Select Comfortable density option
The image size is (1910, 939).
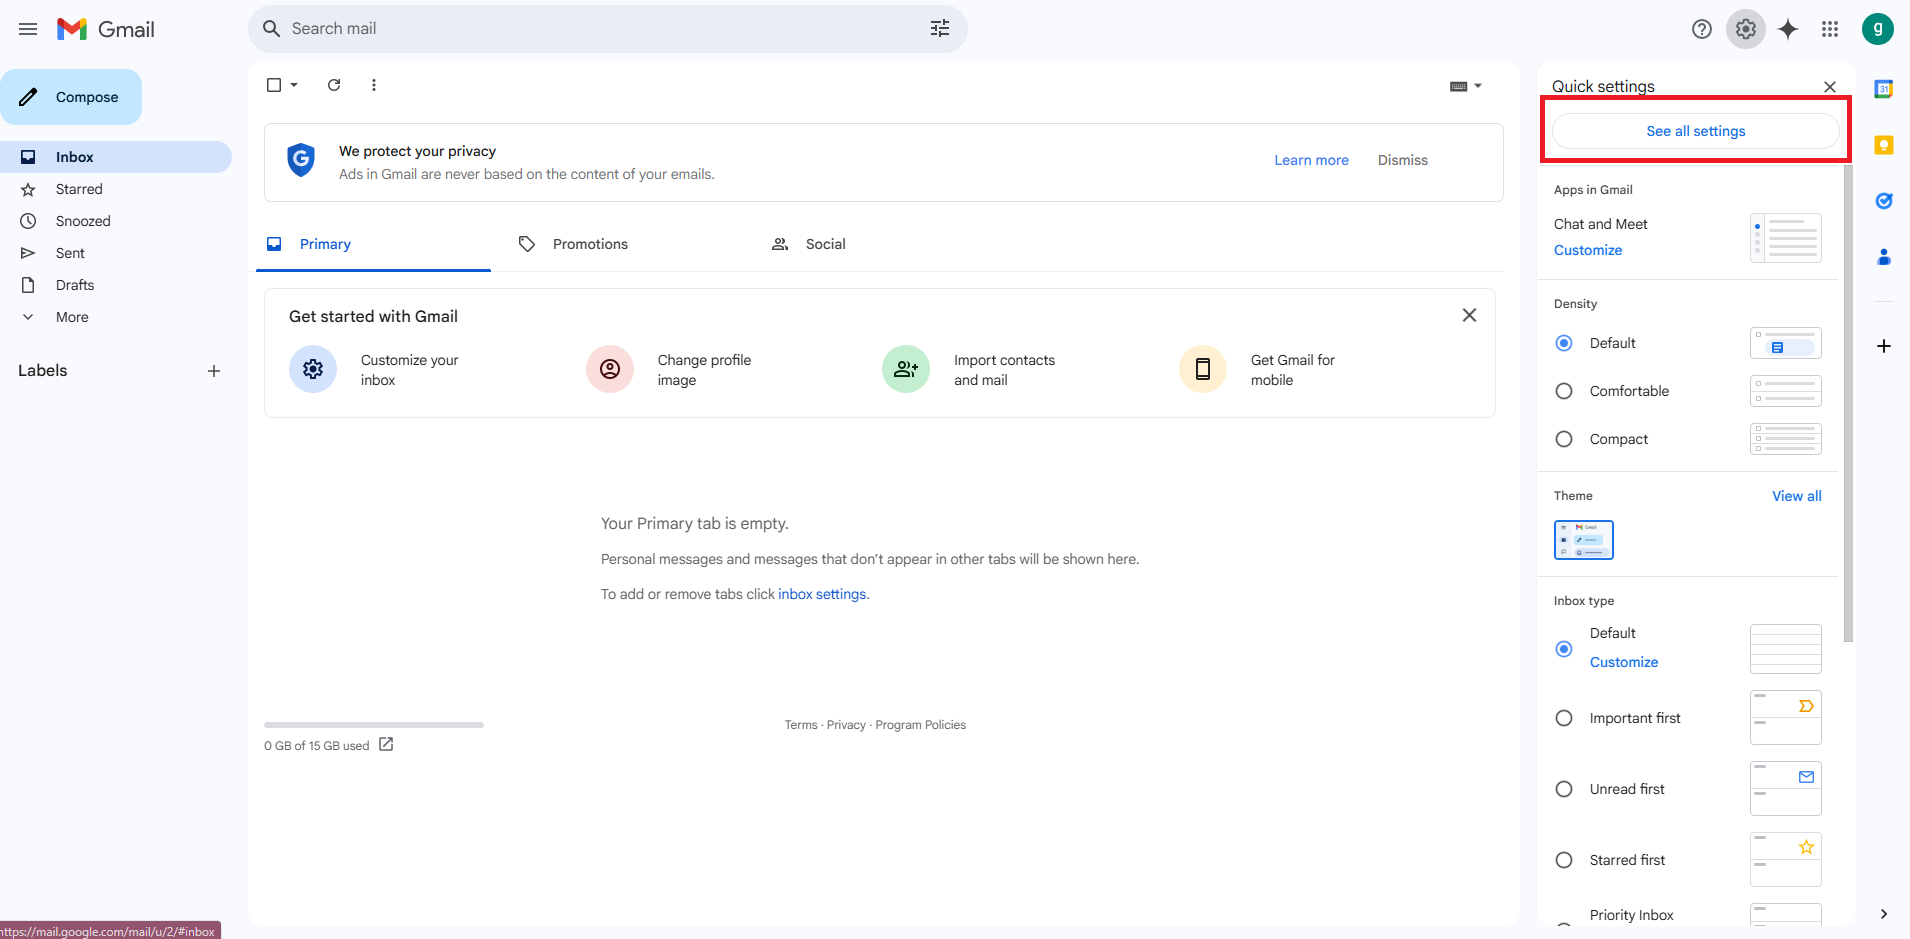coord(1564,391)
